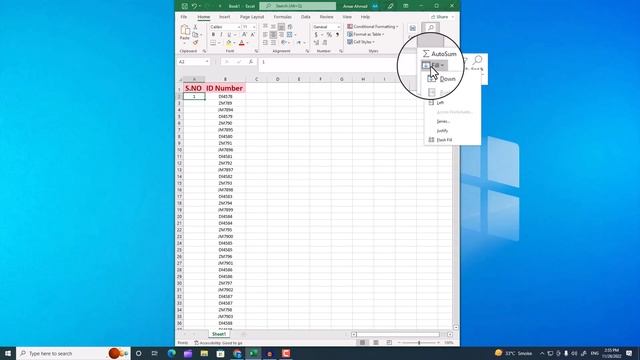
Task: Click the Cut scissors icon
Action: coord(196,27)
